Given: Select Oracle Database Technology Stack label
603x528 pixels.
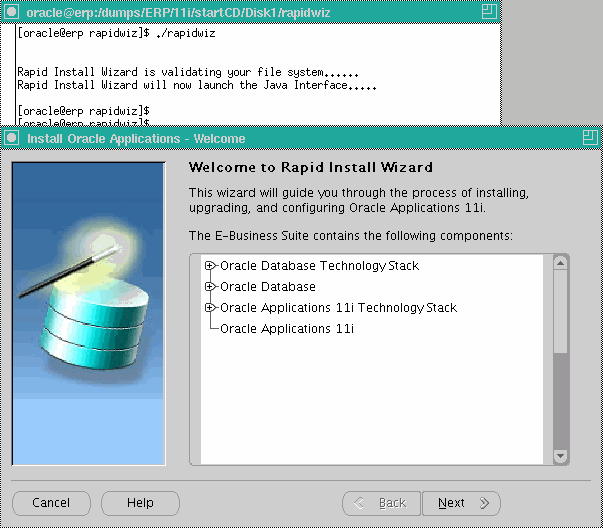Looking at the screenshot, I should 319,266.
